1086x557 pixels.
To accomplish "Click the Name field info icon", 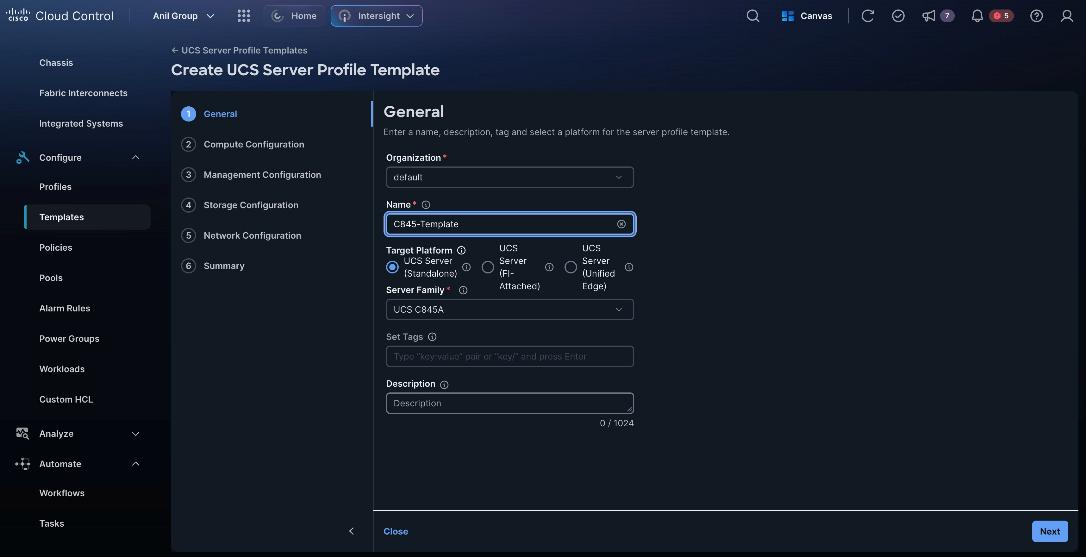I will click(x=426, y=204).
